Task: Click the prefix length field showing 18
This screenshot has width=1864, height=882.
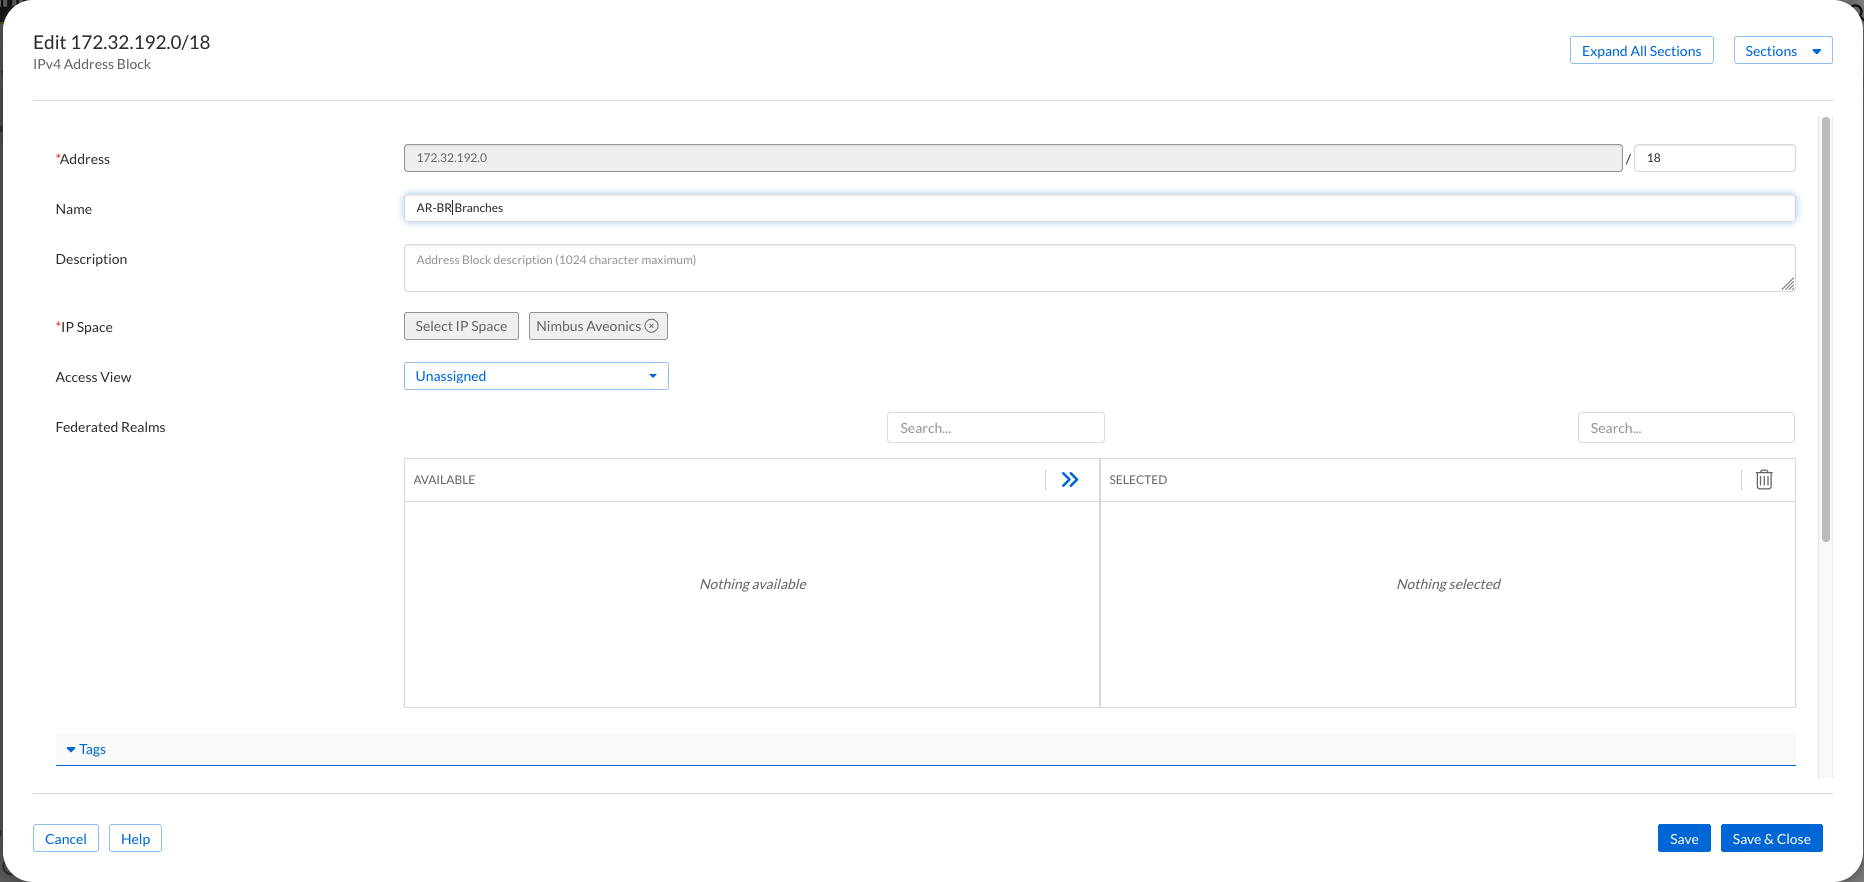Action: [1714, 158]
